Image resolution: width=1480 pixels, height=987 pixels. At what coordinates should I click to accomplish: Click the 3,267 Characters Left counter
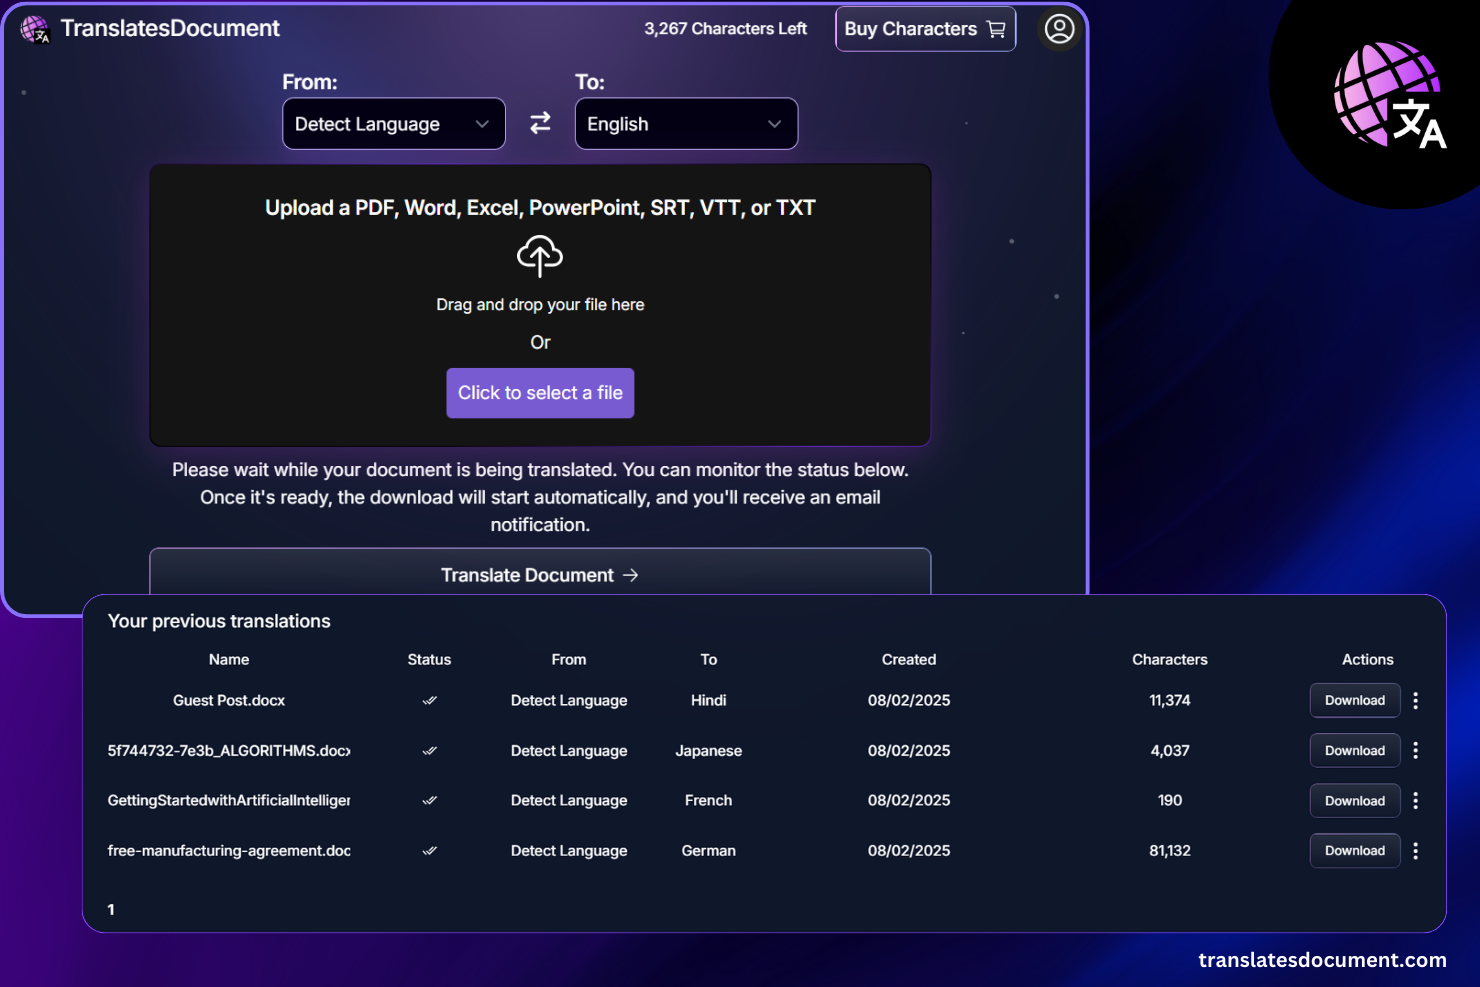click(x=726, y=29)
